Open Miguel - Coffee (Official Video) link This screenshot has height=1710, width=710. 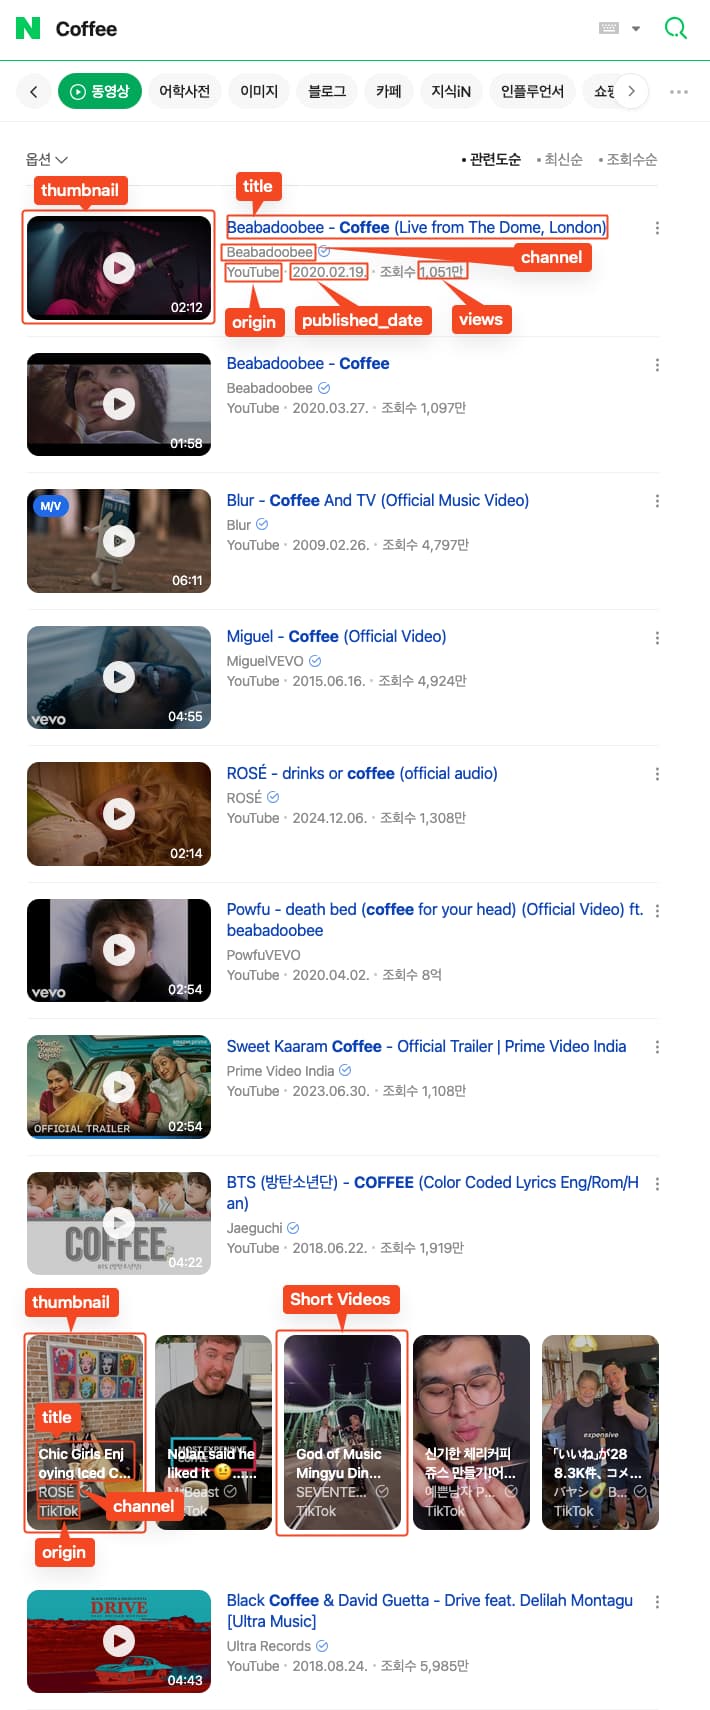[336, 636]
